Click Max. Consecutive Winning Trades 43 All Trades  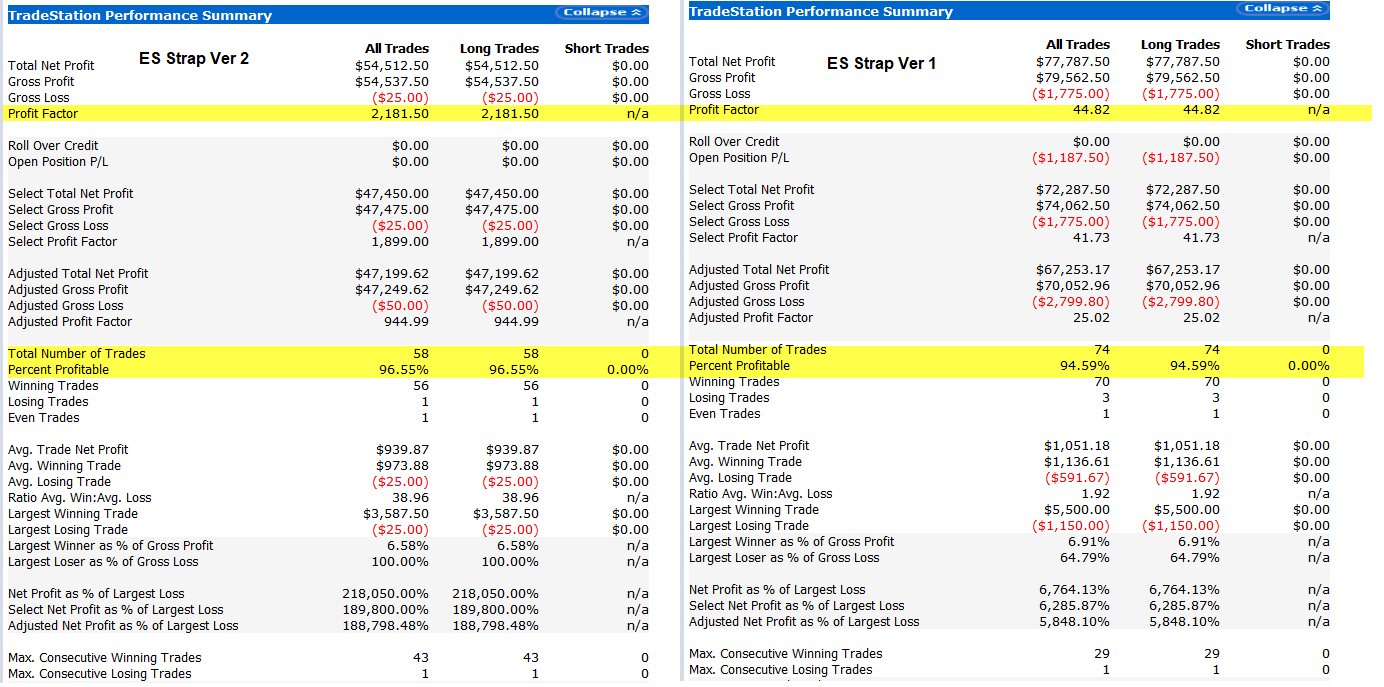click(x=420, y=657)
